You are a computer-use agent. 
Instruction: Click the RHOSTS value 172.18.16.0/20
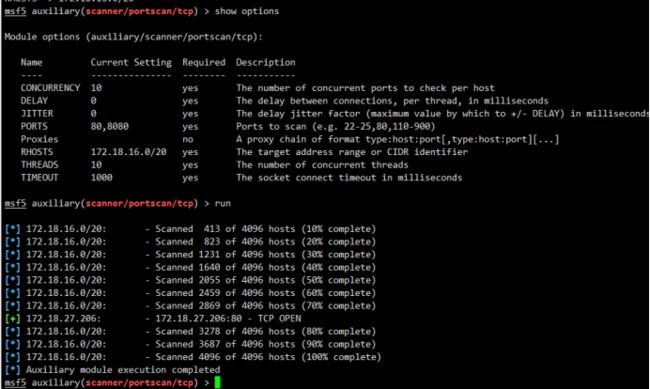click(129, 152)
